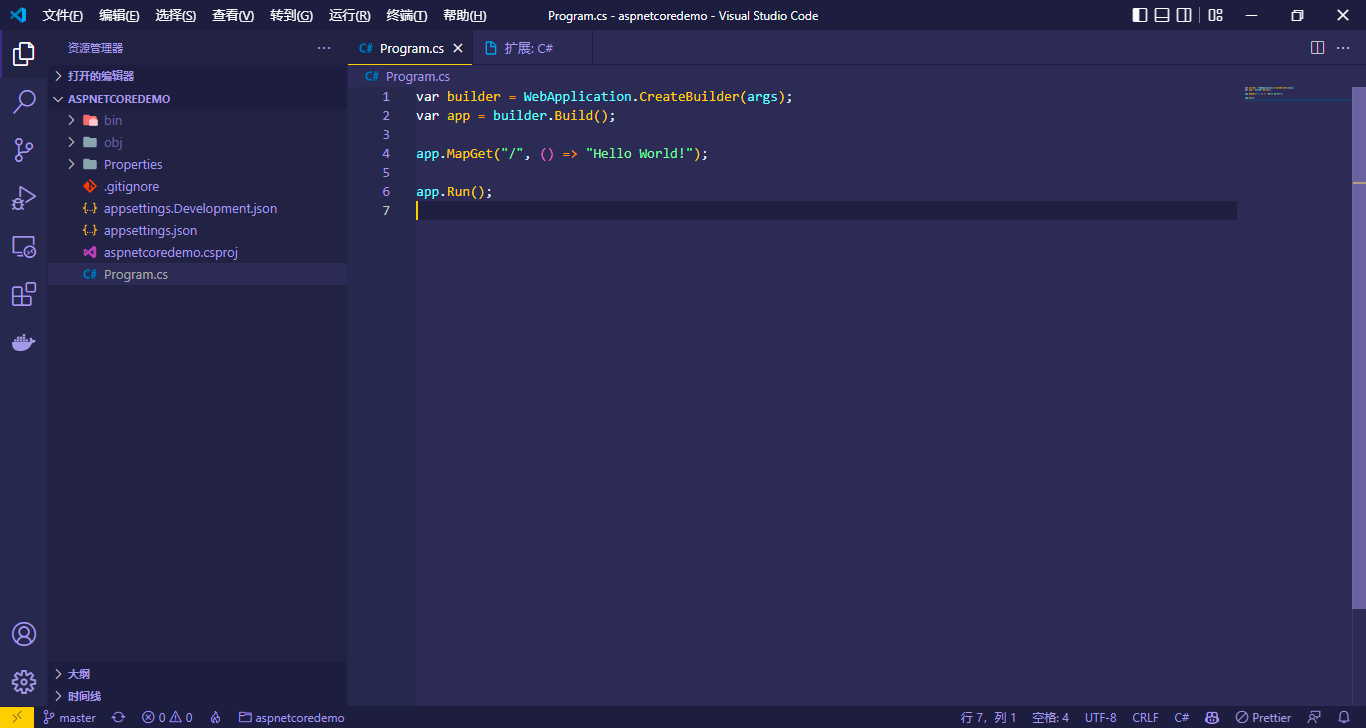Click the editor minimap preview
Screen dimensions: 1366x728
pos(1296,94)
